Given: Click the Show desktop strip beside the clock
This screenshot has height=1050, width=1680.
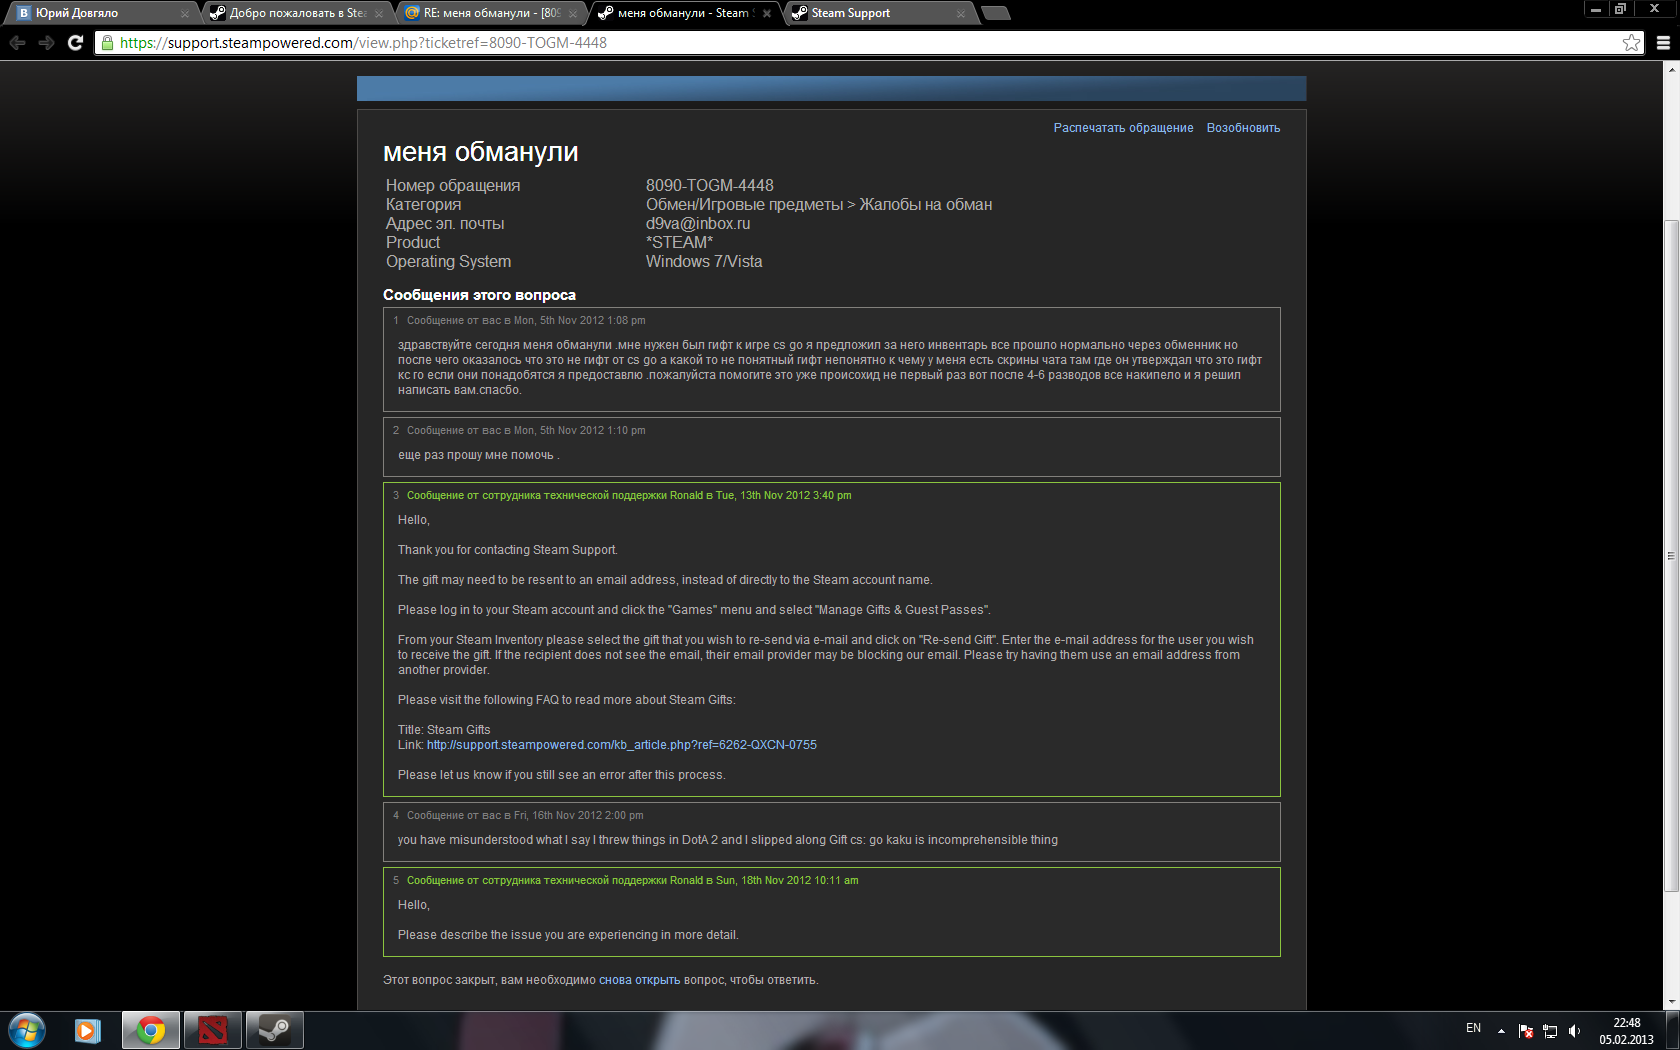Looking at the screenshot, I should 1672,1031.
